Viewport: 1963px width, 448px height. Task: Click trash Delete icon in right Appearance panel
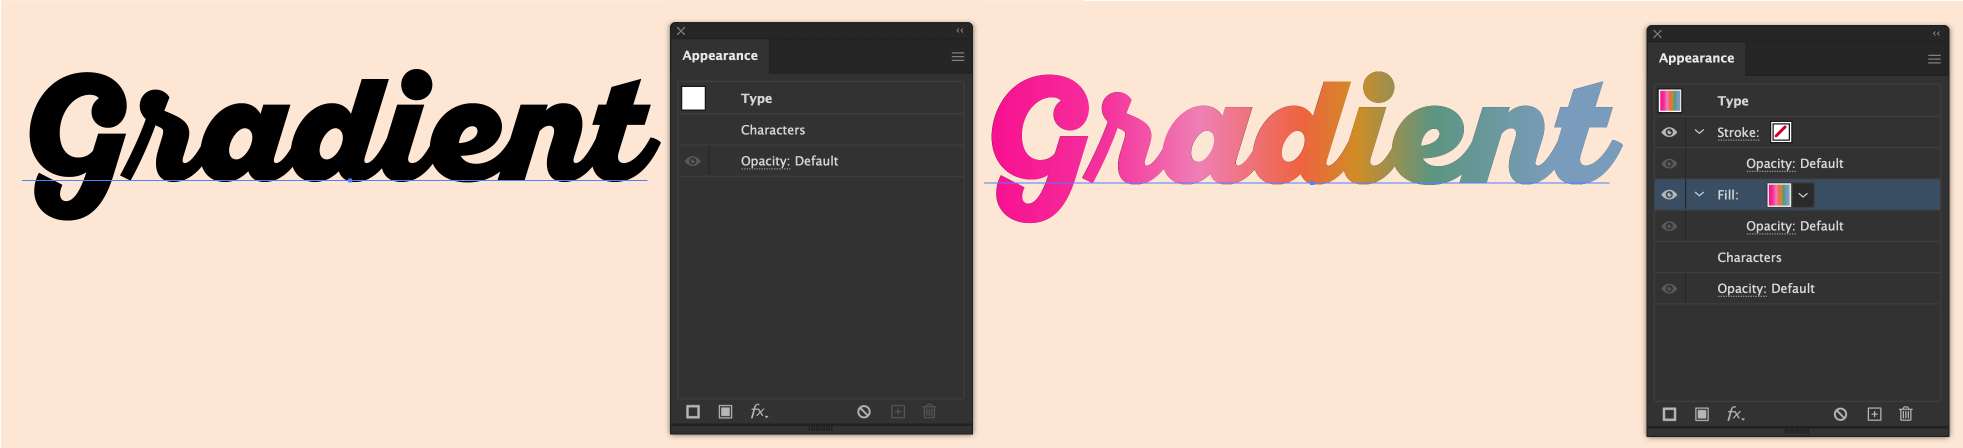point(1906,414)
